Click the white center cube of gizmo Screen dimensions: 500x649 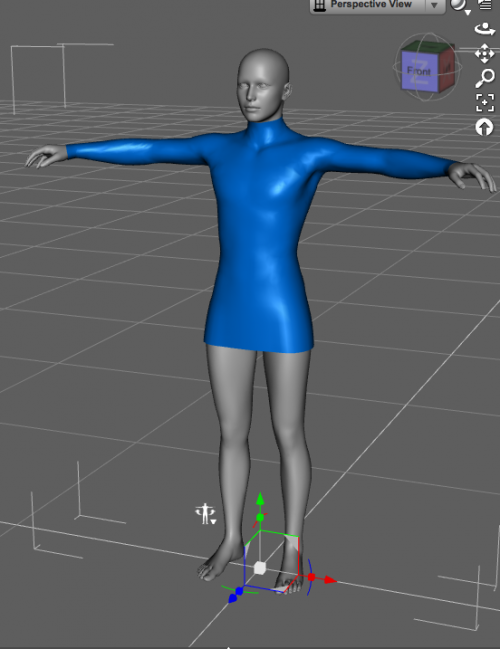click(260, 568)
